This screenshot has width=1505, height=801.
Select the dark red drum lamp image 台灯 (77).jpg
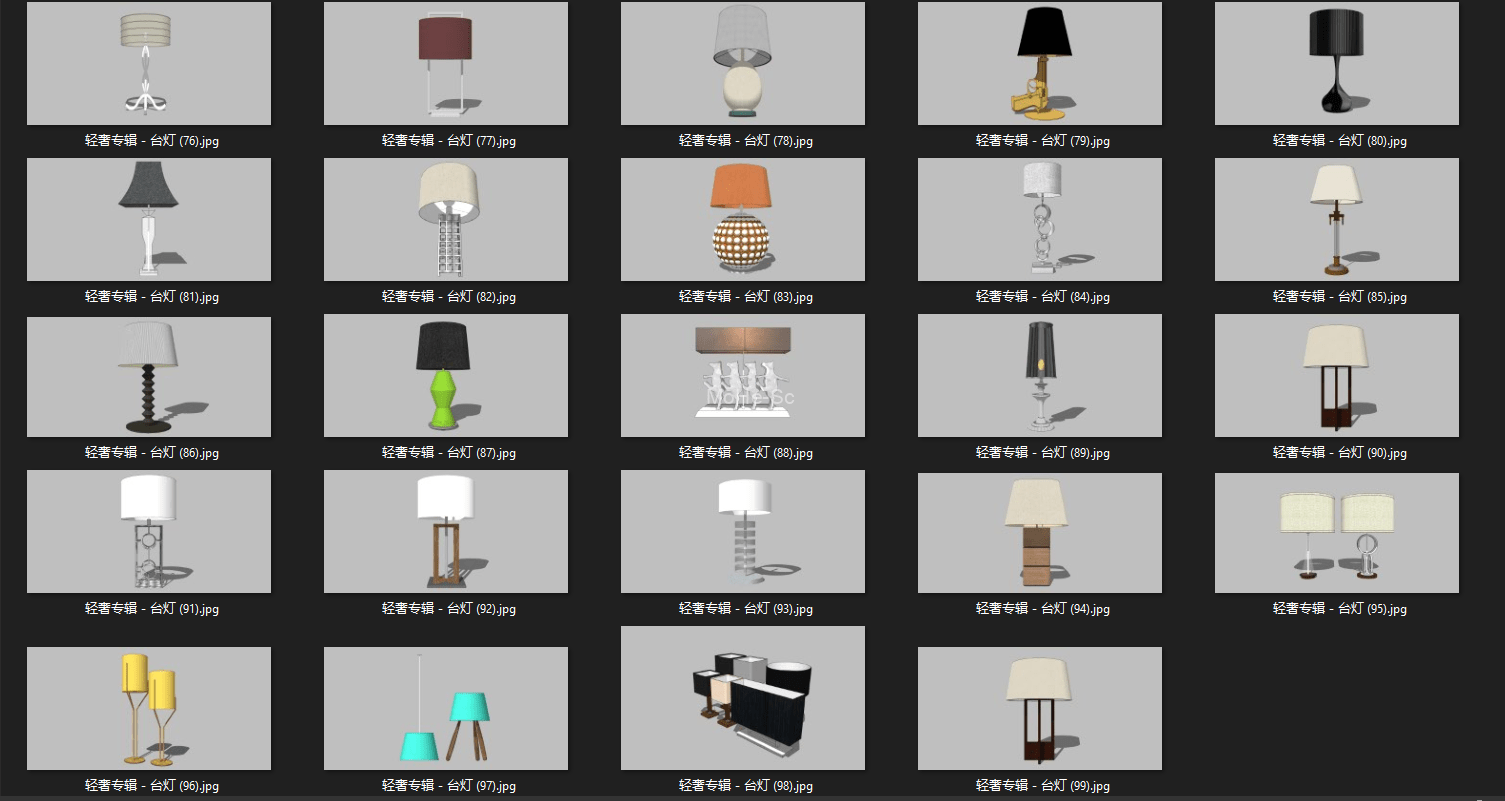[445, 62]
